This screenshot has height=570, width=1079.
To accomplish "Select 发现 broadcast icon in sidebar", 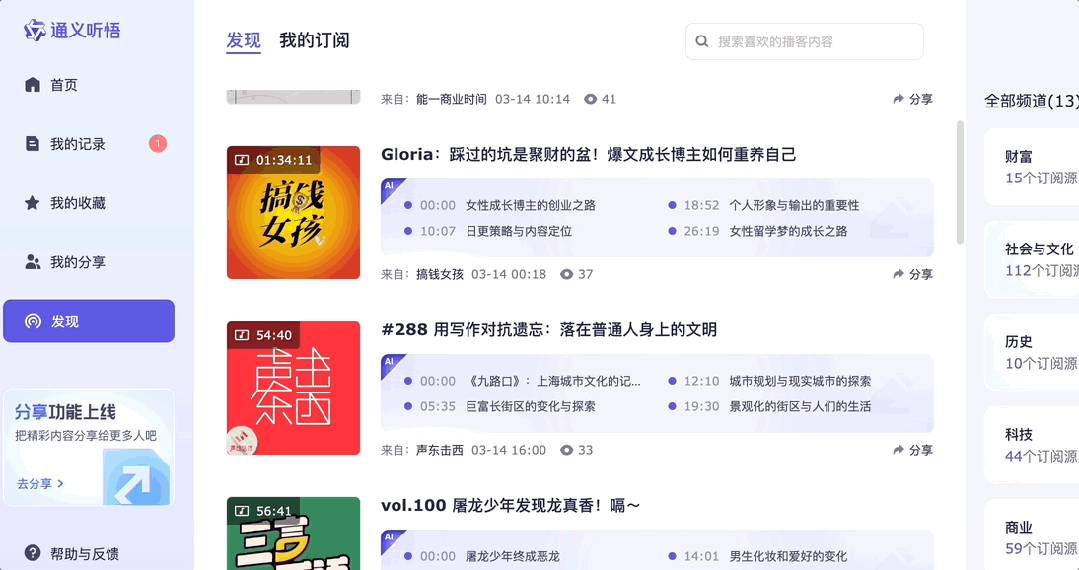I will [x=32, y=321].
